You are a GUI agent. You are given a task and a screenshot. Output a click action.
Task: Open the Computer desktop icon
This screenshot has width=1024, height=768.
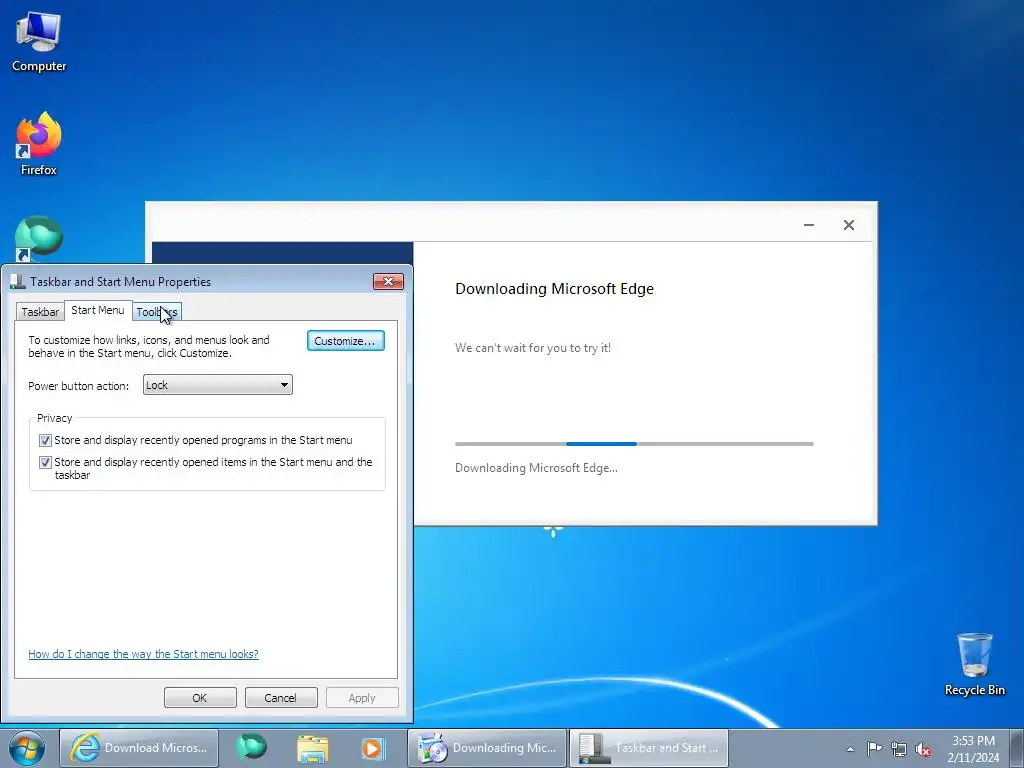point(39,42)
